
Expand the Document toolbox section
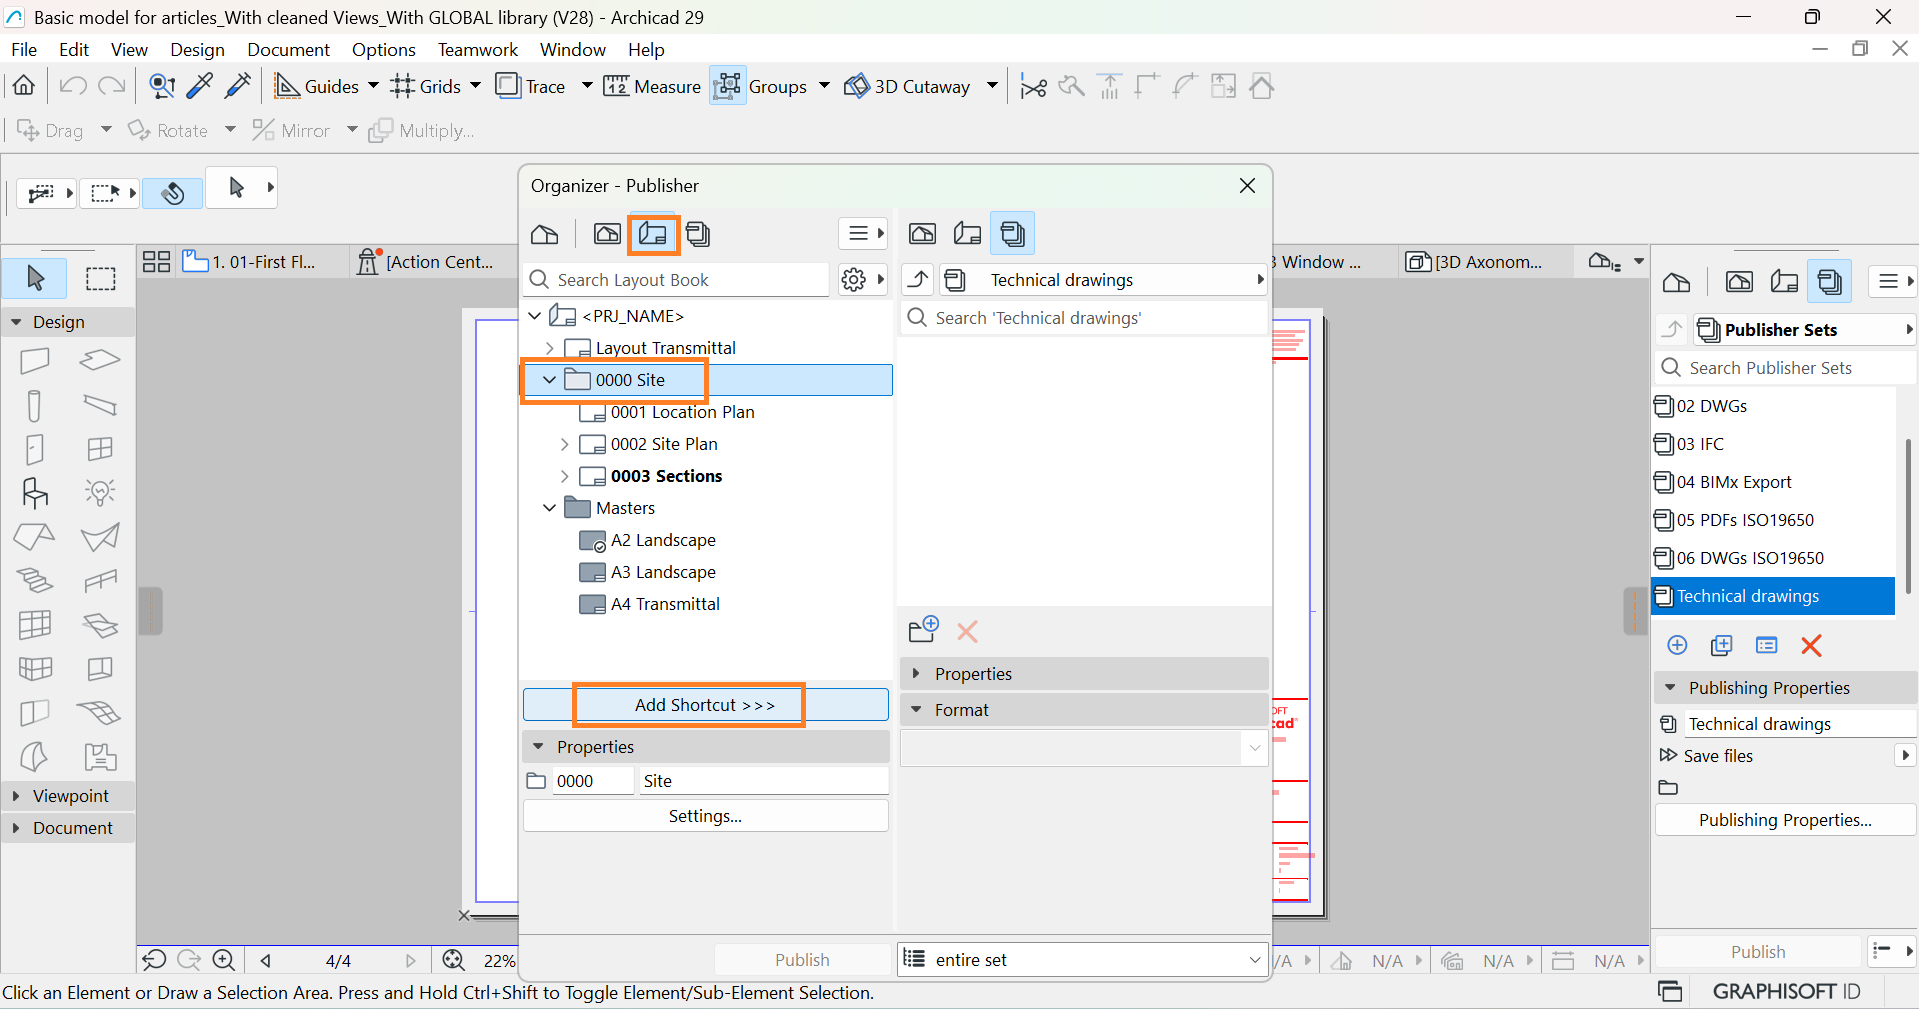click(x=16, y=828)
